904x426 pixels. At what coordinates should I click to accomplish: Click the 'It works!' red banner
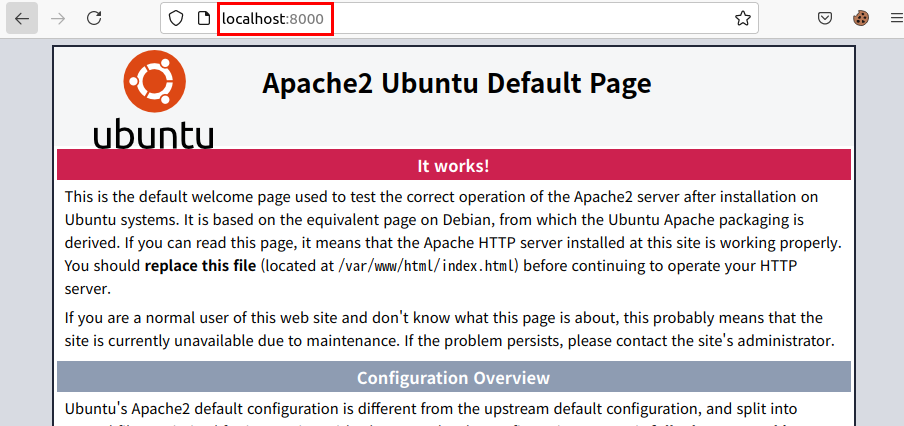[x=454, y=165]
